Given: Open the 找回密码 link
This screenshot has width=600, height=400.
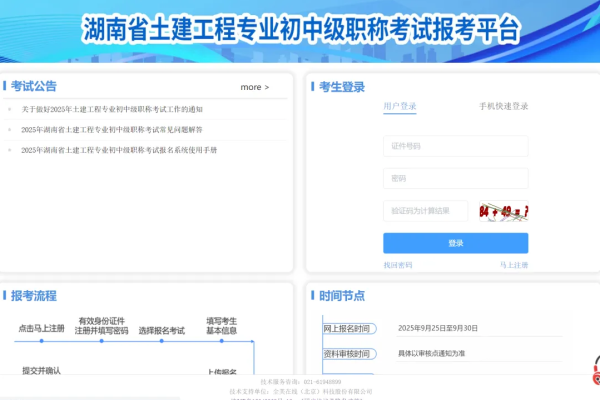Looking at the screenshot, I should tap(398, 265).
